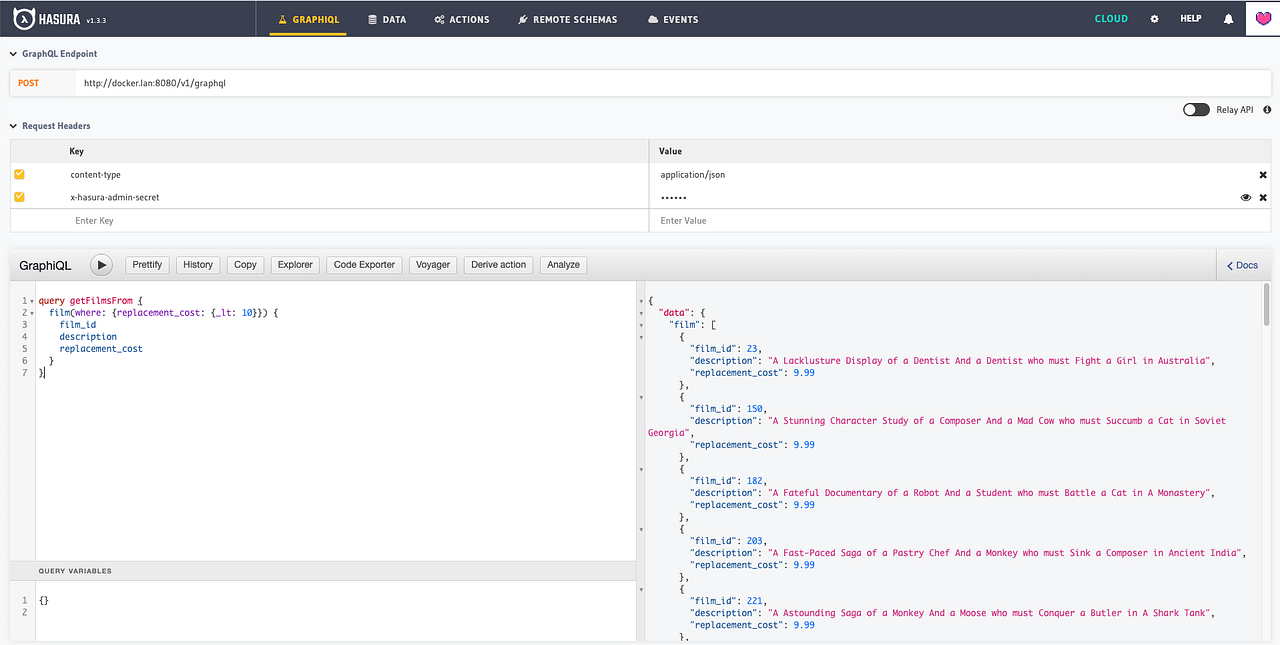Open the REMOTE SCHEMAS section
This screenshot has width=1280, height=645.
tap(567, 18)
